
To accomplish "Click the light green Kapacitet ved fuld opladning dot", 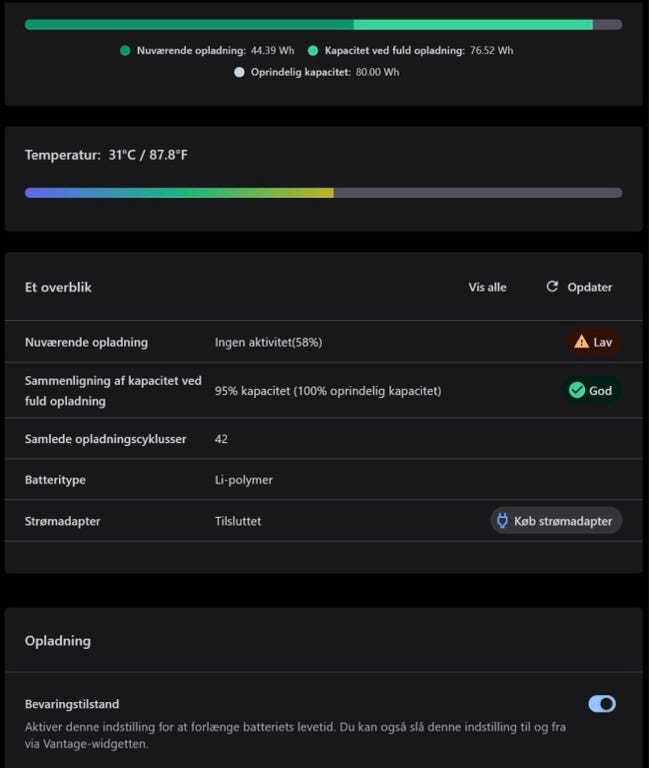I will pyautogui.click(x=313, y=50).
